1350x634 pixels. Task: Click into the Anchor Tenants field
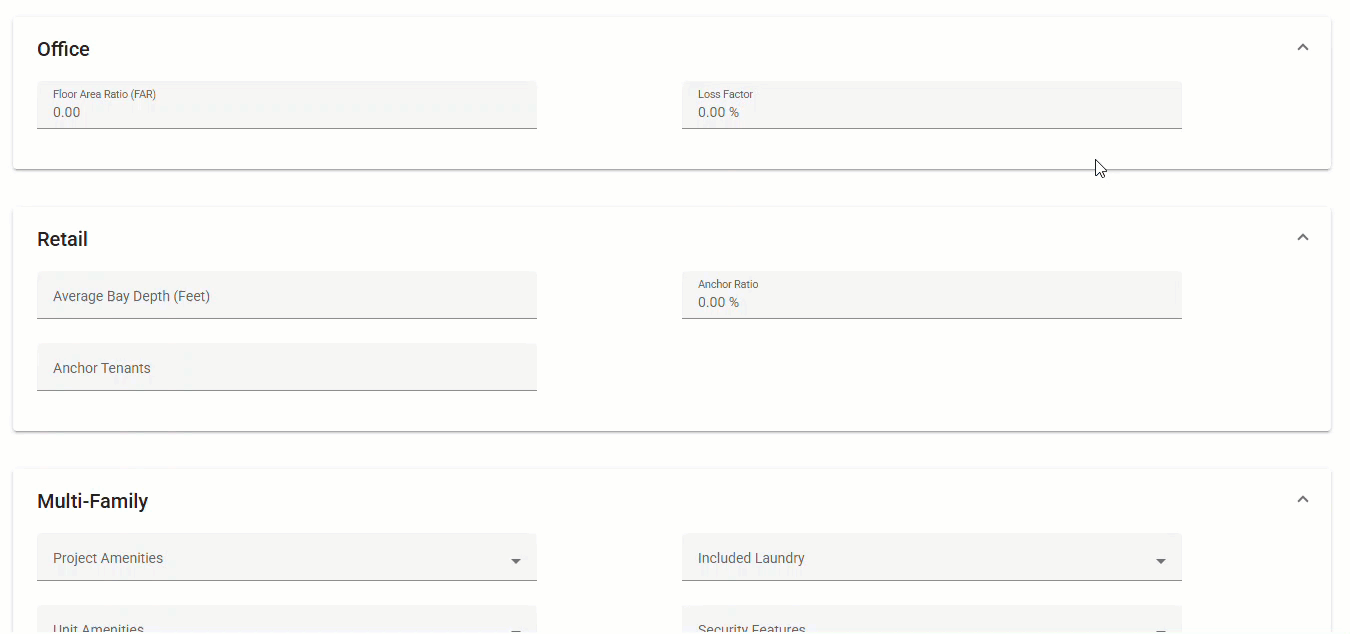click(287, 367)
